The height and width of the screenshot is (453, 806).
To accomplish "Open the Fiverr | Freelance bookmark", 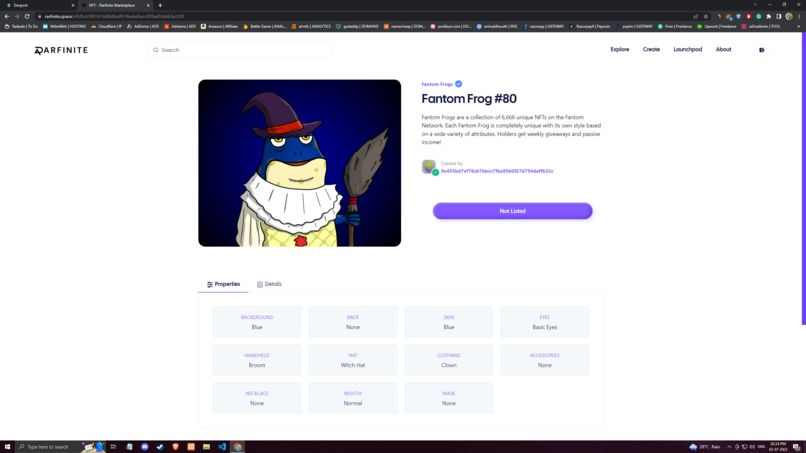I will tap(675, 26).
